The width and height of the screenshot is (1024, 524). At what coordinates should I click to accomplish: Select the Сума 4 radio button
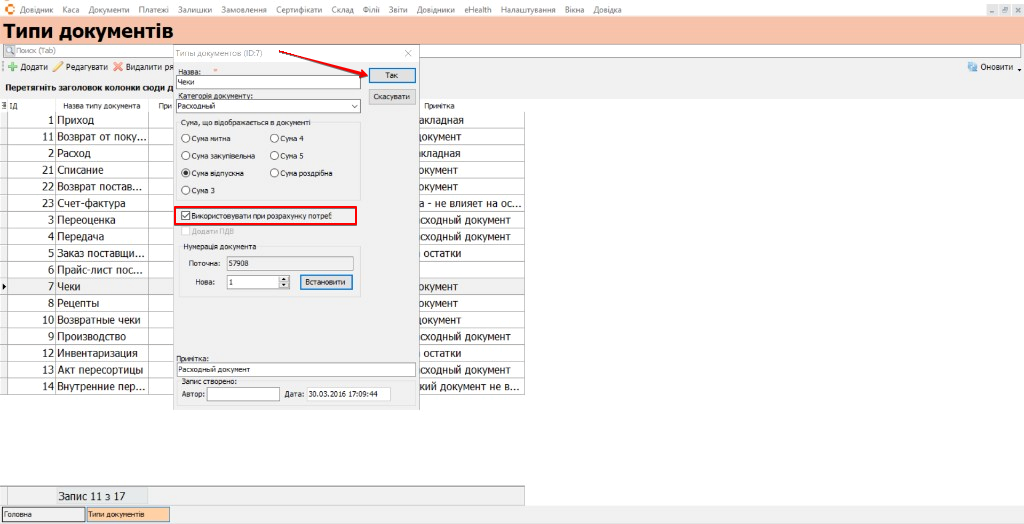274,139
